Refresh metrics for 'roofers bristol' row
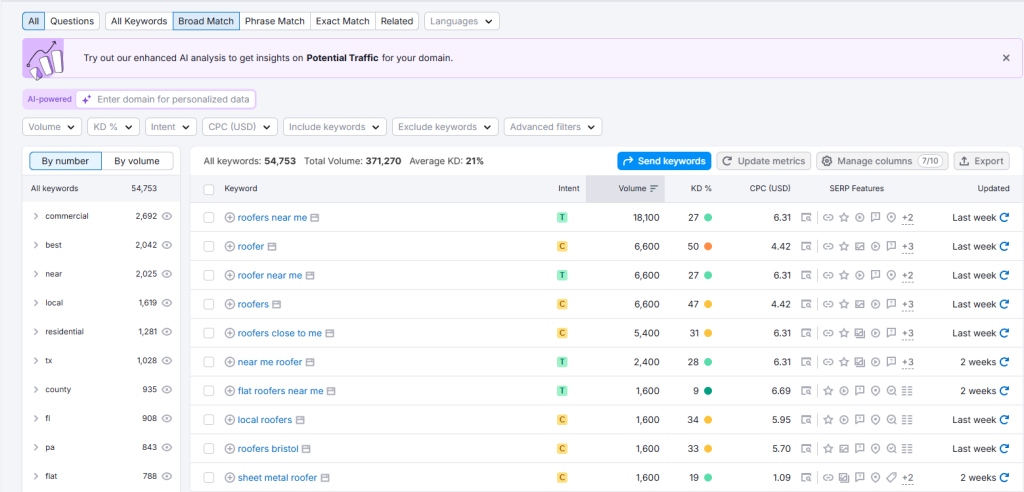 coord(1004,449)
